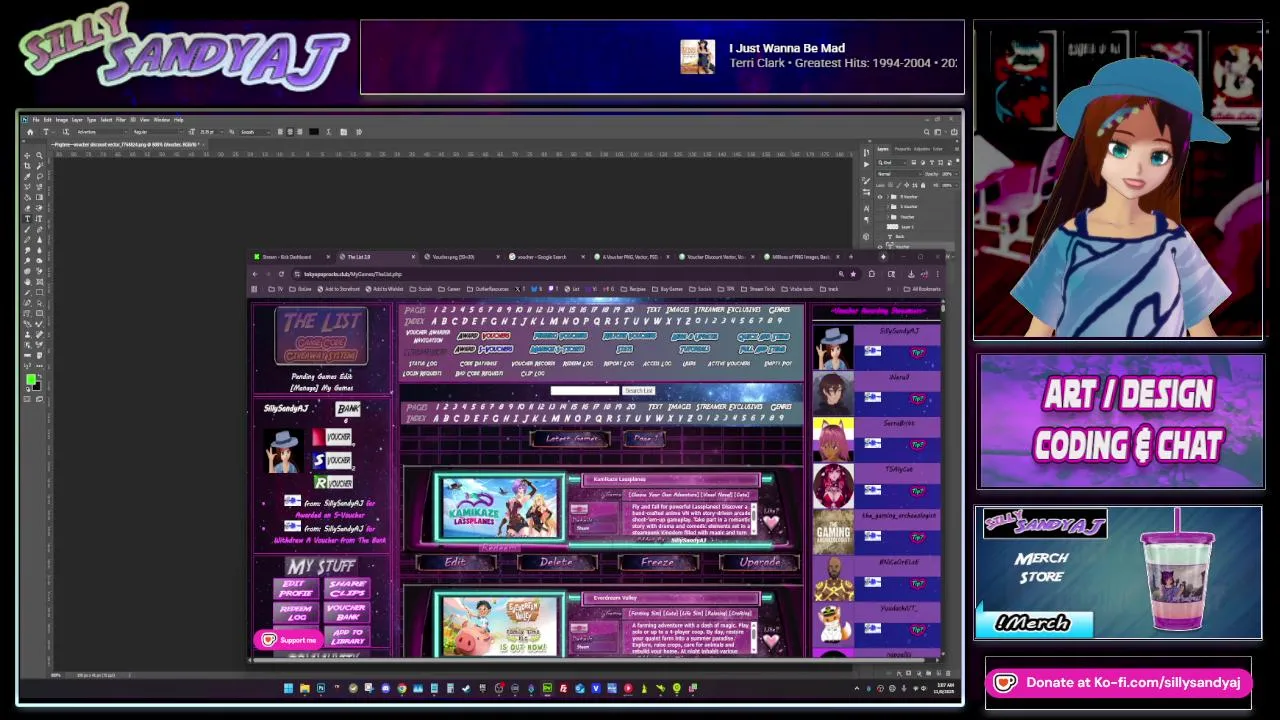Click the green foreground color swatch
The width and height of the screenshot is (1280, 720).
click(x=30, y=379)
